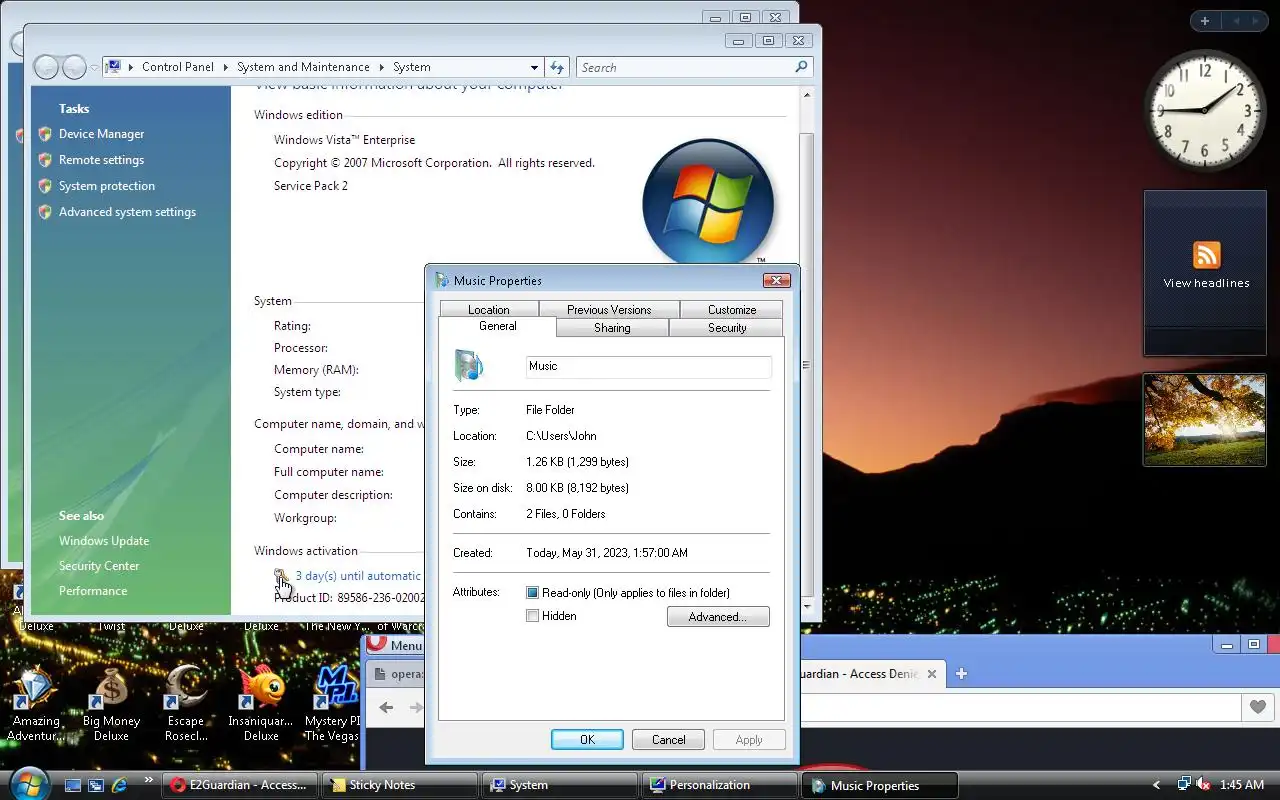Click the Forward arrow in System window

(74, 67)
